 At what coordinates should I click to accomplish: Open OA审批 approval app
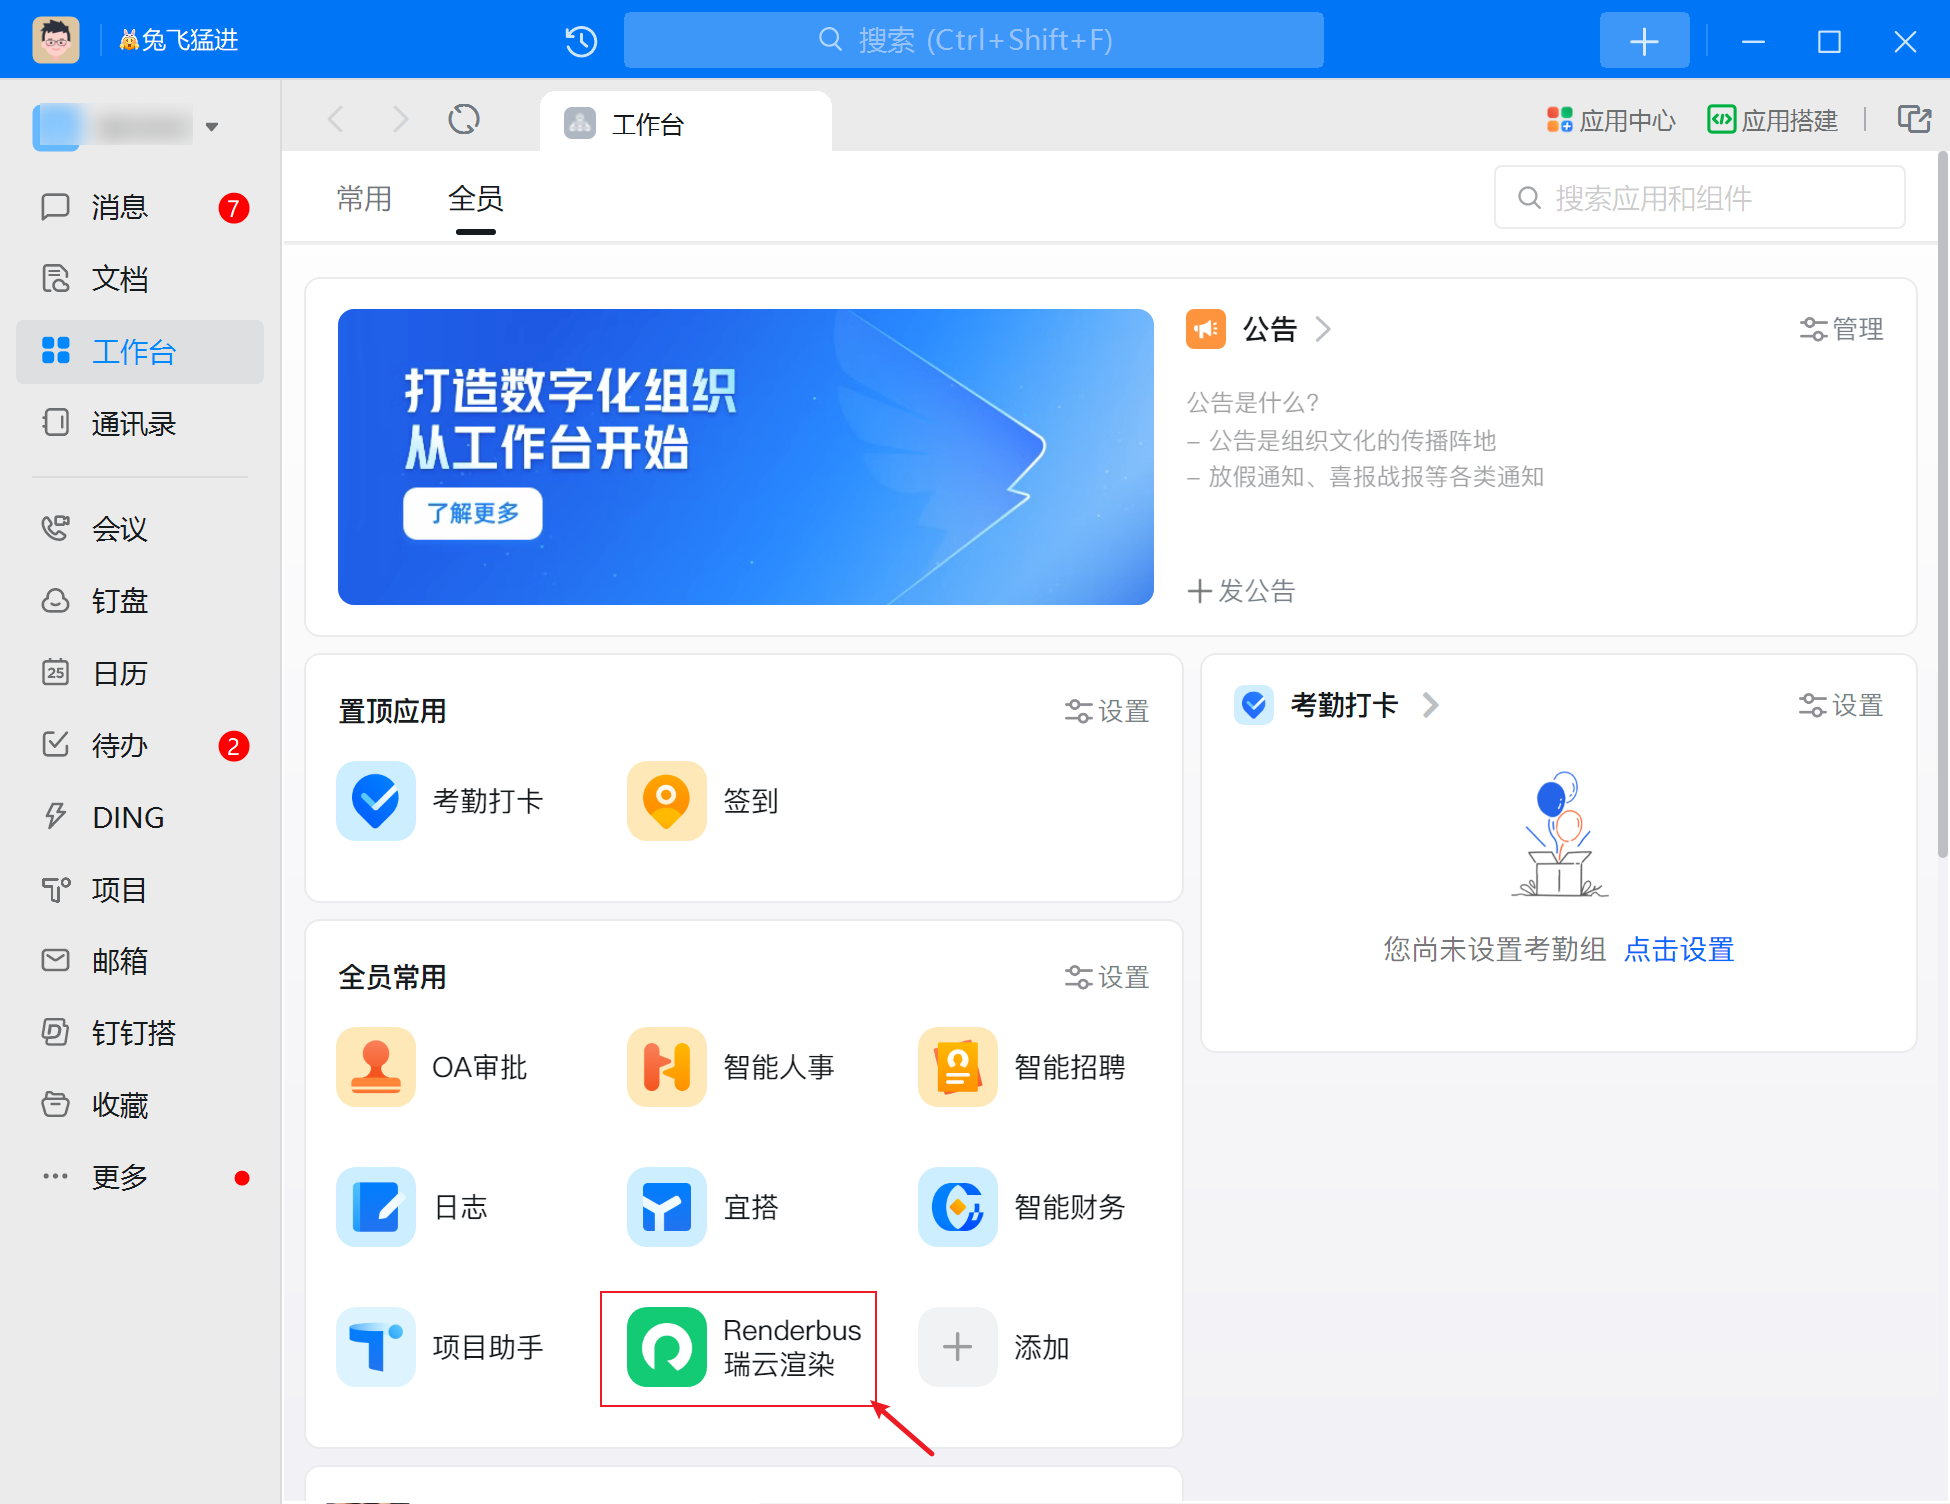pyautogui.click(x=432, y=1067)
